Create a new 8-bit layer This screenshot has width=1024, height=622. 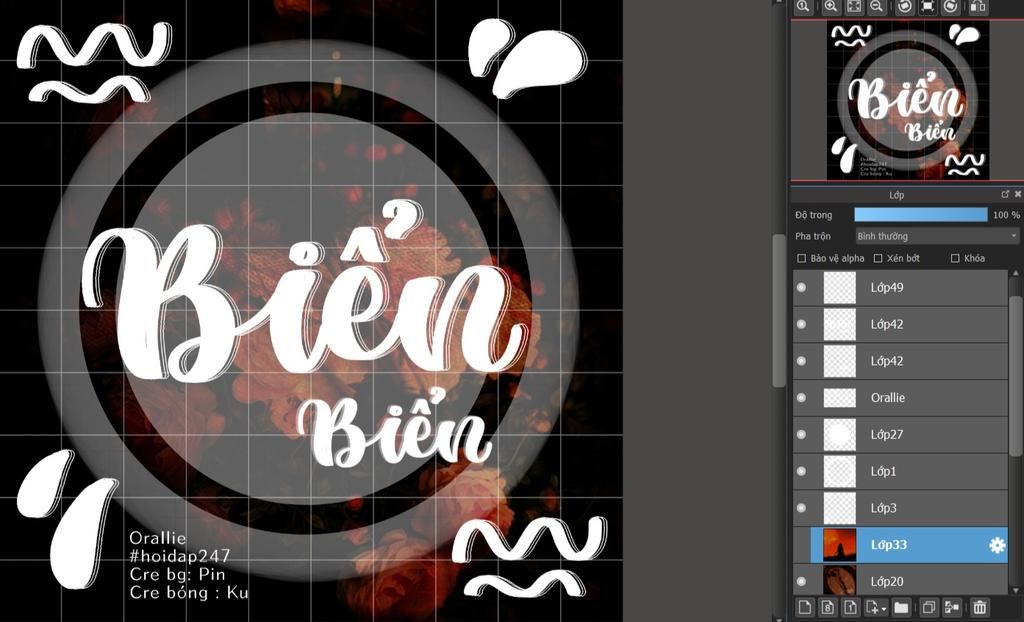pos(827,607)
